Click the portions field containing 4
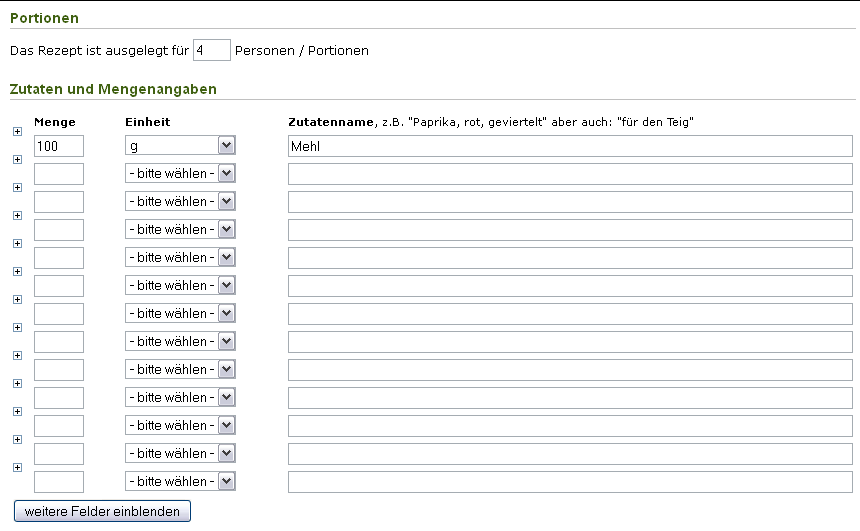 click(x=211, y=50)
